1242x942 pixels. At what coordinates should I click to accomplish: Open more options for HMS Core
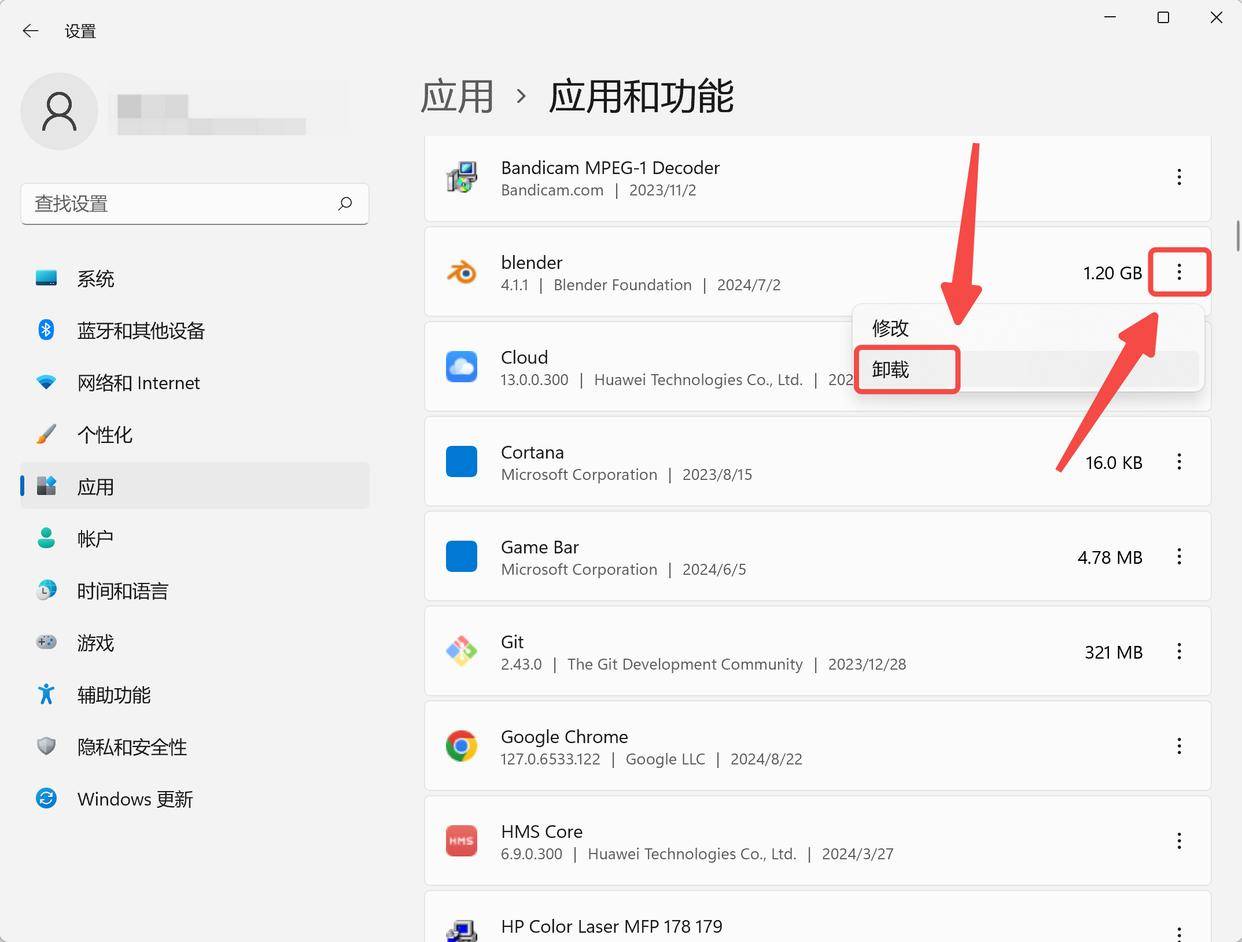coord(1179,841)
